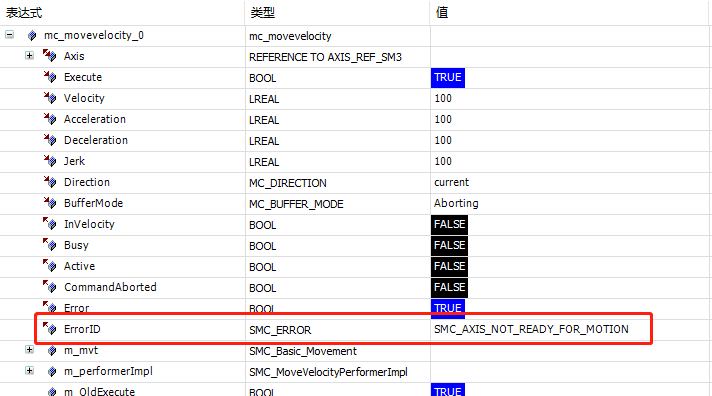Click the Deceleration expression name
This screenshot has width=712, height=396.
[x=96, y=140]
